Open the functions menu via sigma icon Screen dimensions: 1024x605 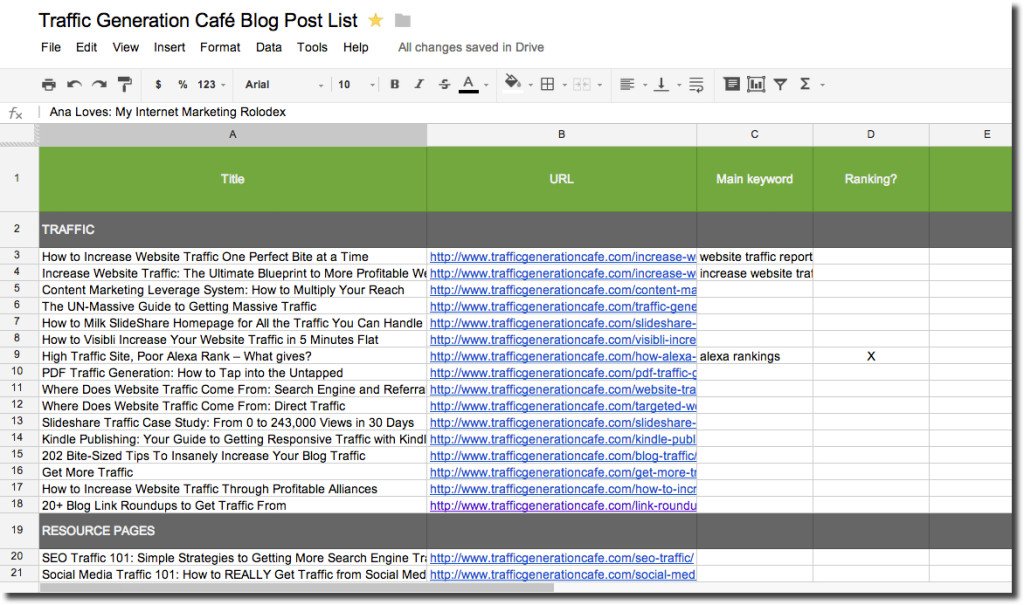tap(805, 84)
